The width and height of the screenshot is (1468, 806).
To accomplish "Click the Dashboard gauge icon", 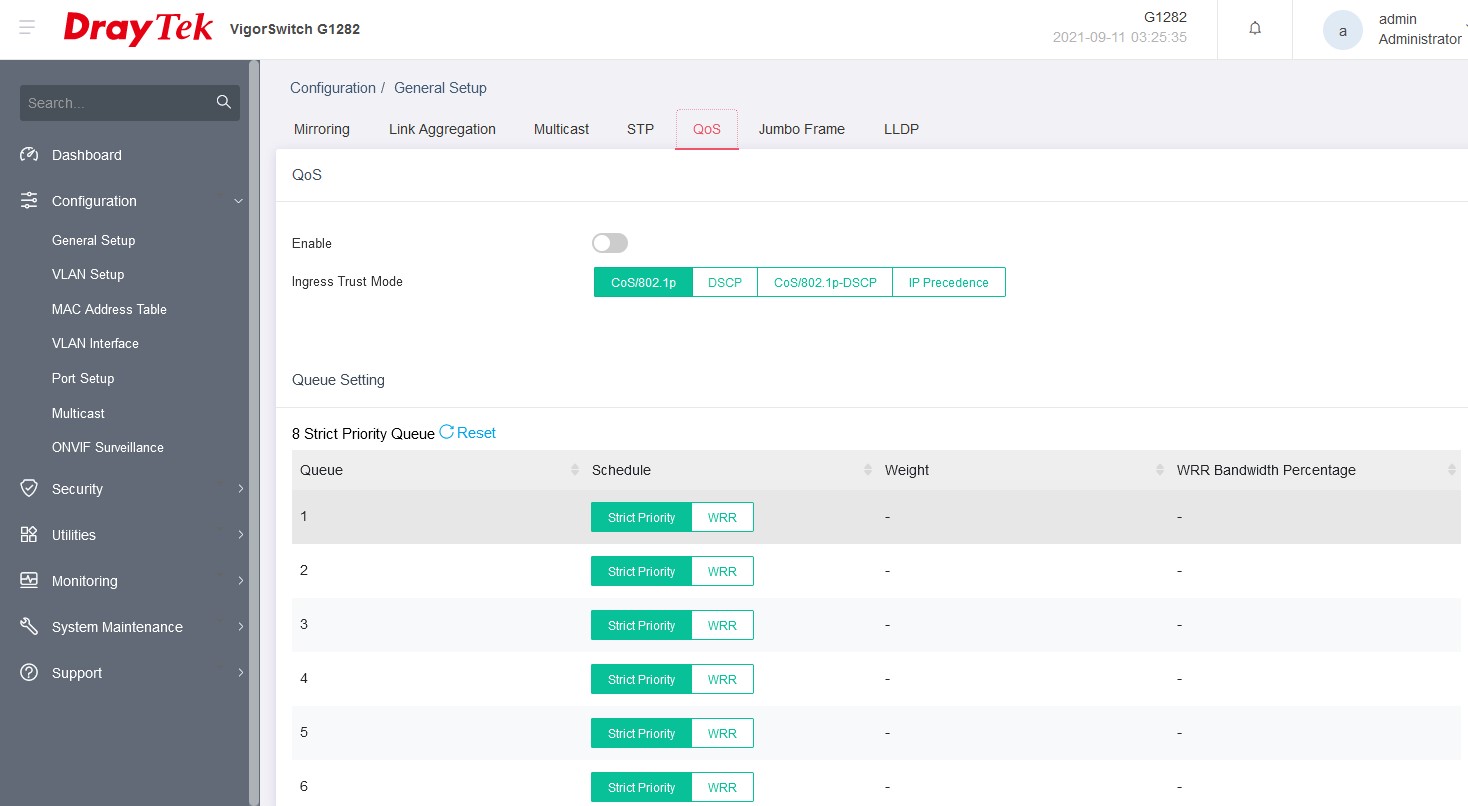I will tap(29, 155).
